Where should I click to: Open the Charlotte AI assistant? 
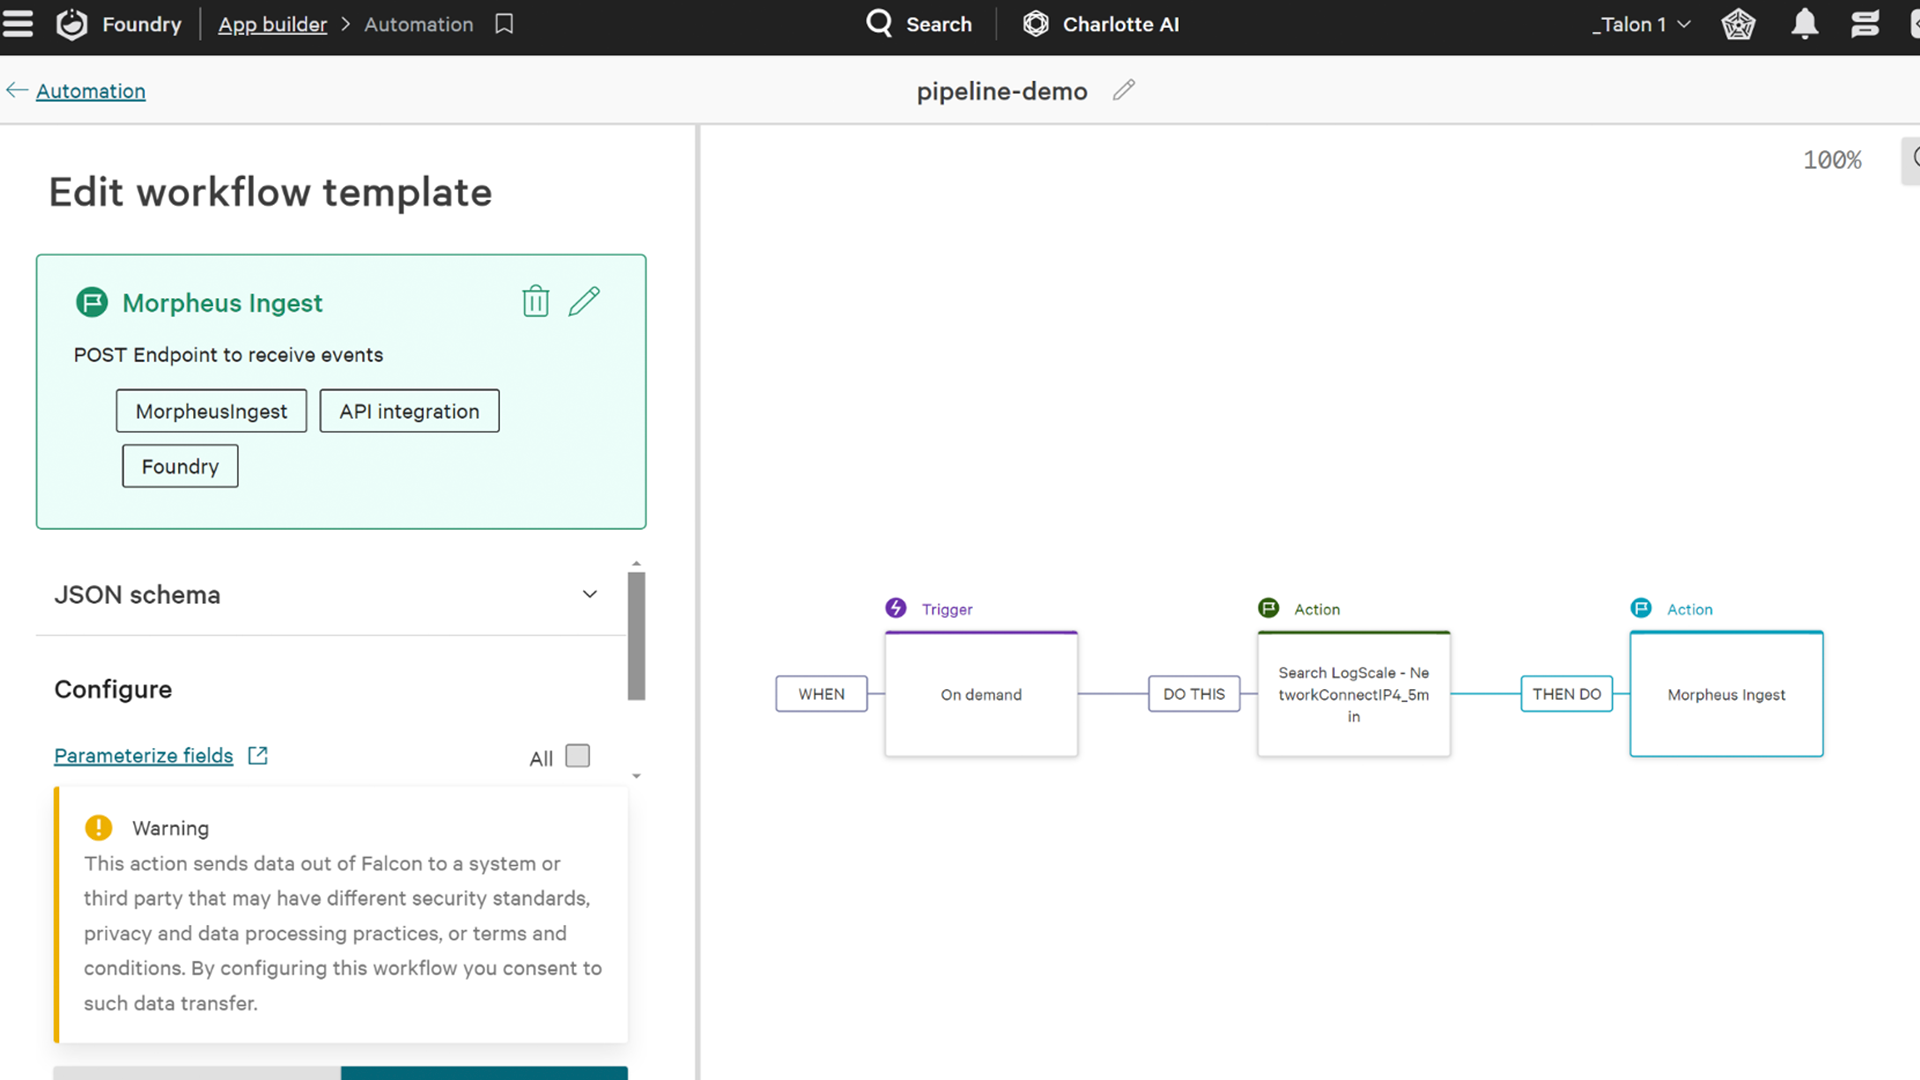pyautogui.click(x=1101, y=24)
